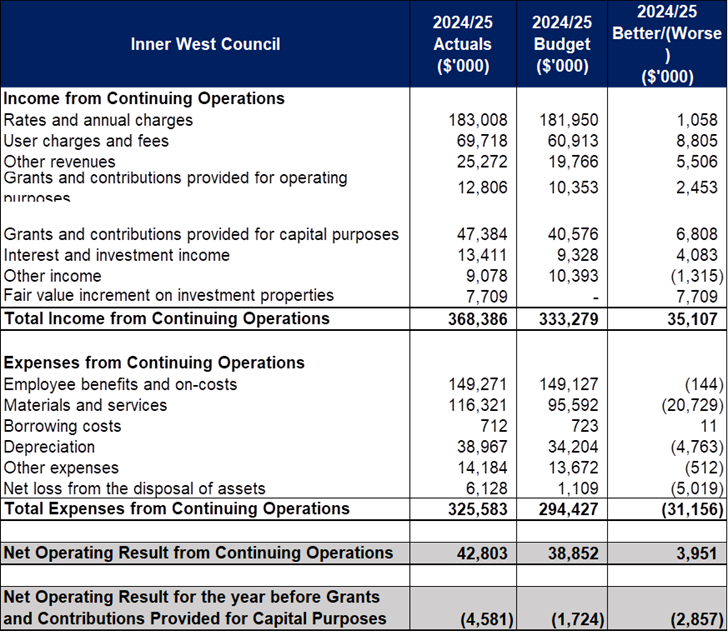Click 'Net Operating Result for the year before Grants'
The image size is (728, 632).
point(192,597)
